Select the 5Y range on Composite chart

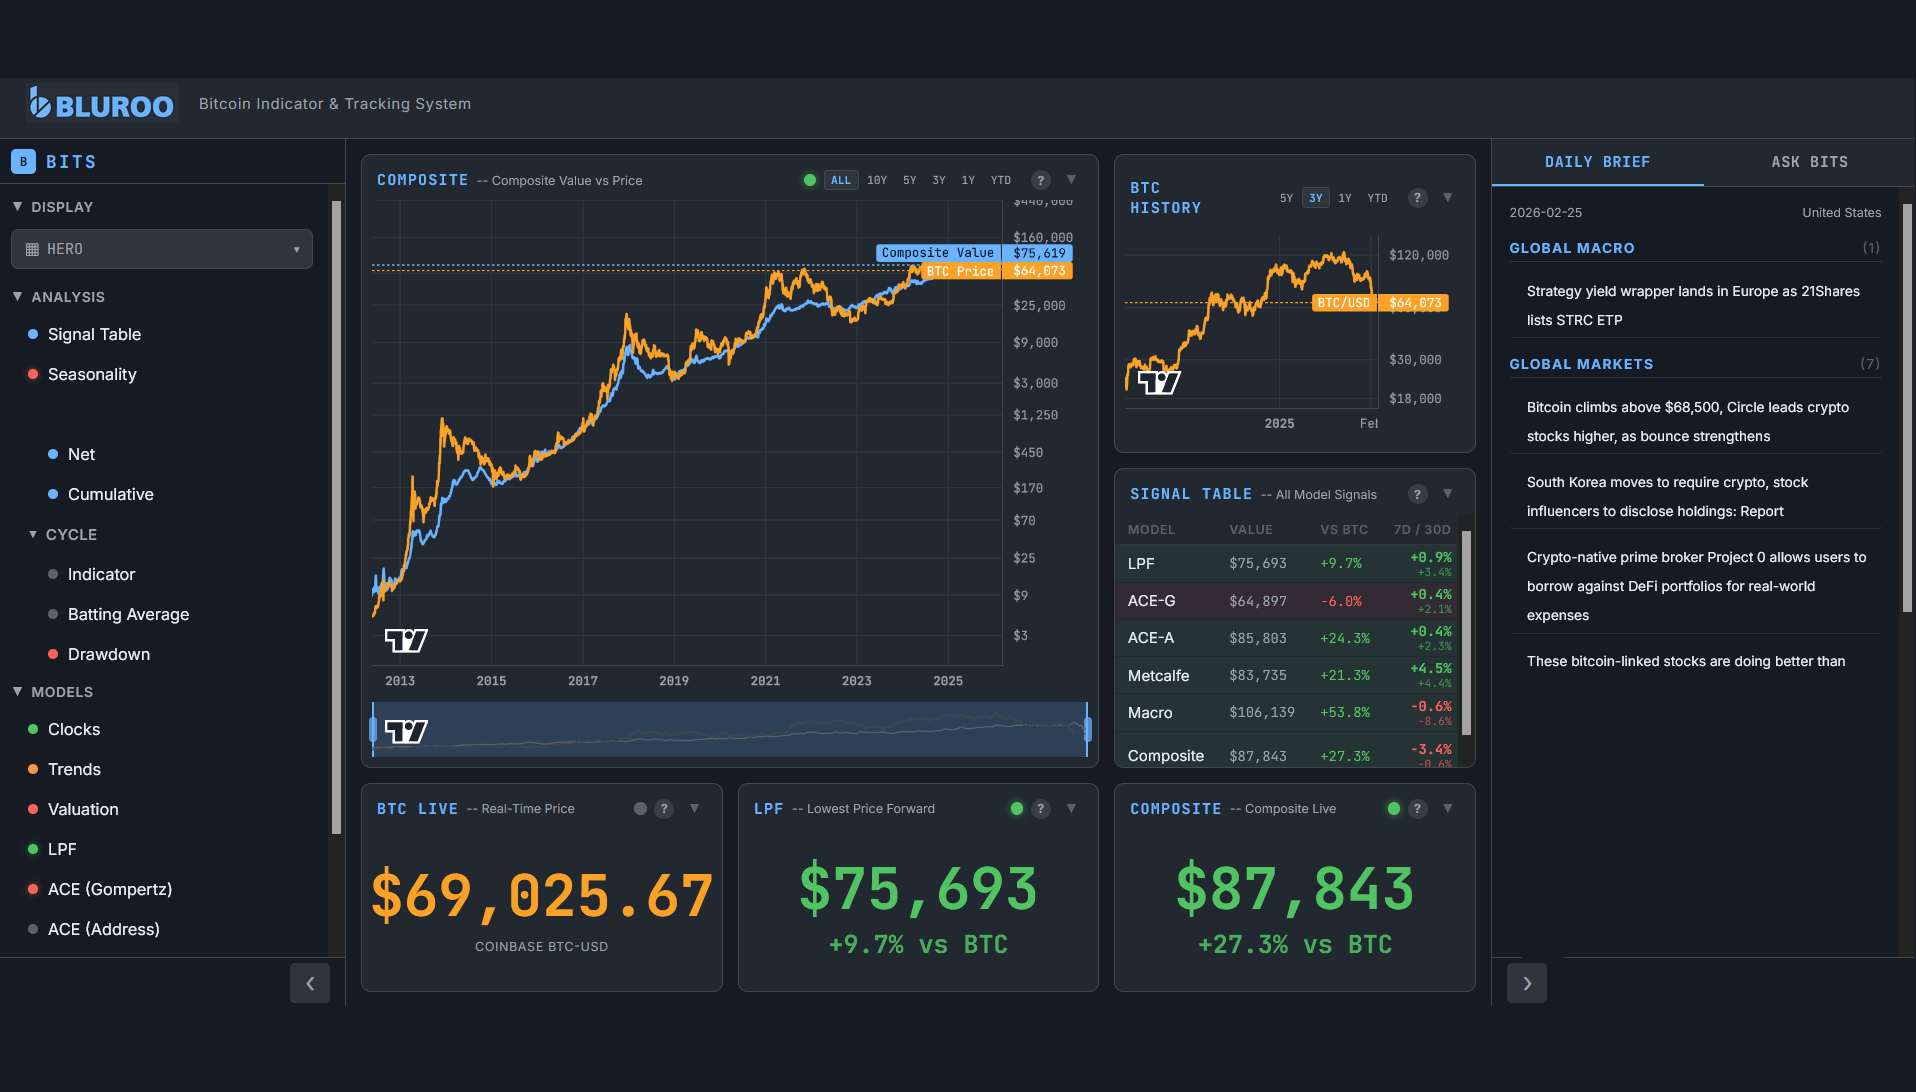tap(909, 180)
